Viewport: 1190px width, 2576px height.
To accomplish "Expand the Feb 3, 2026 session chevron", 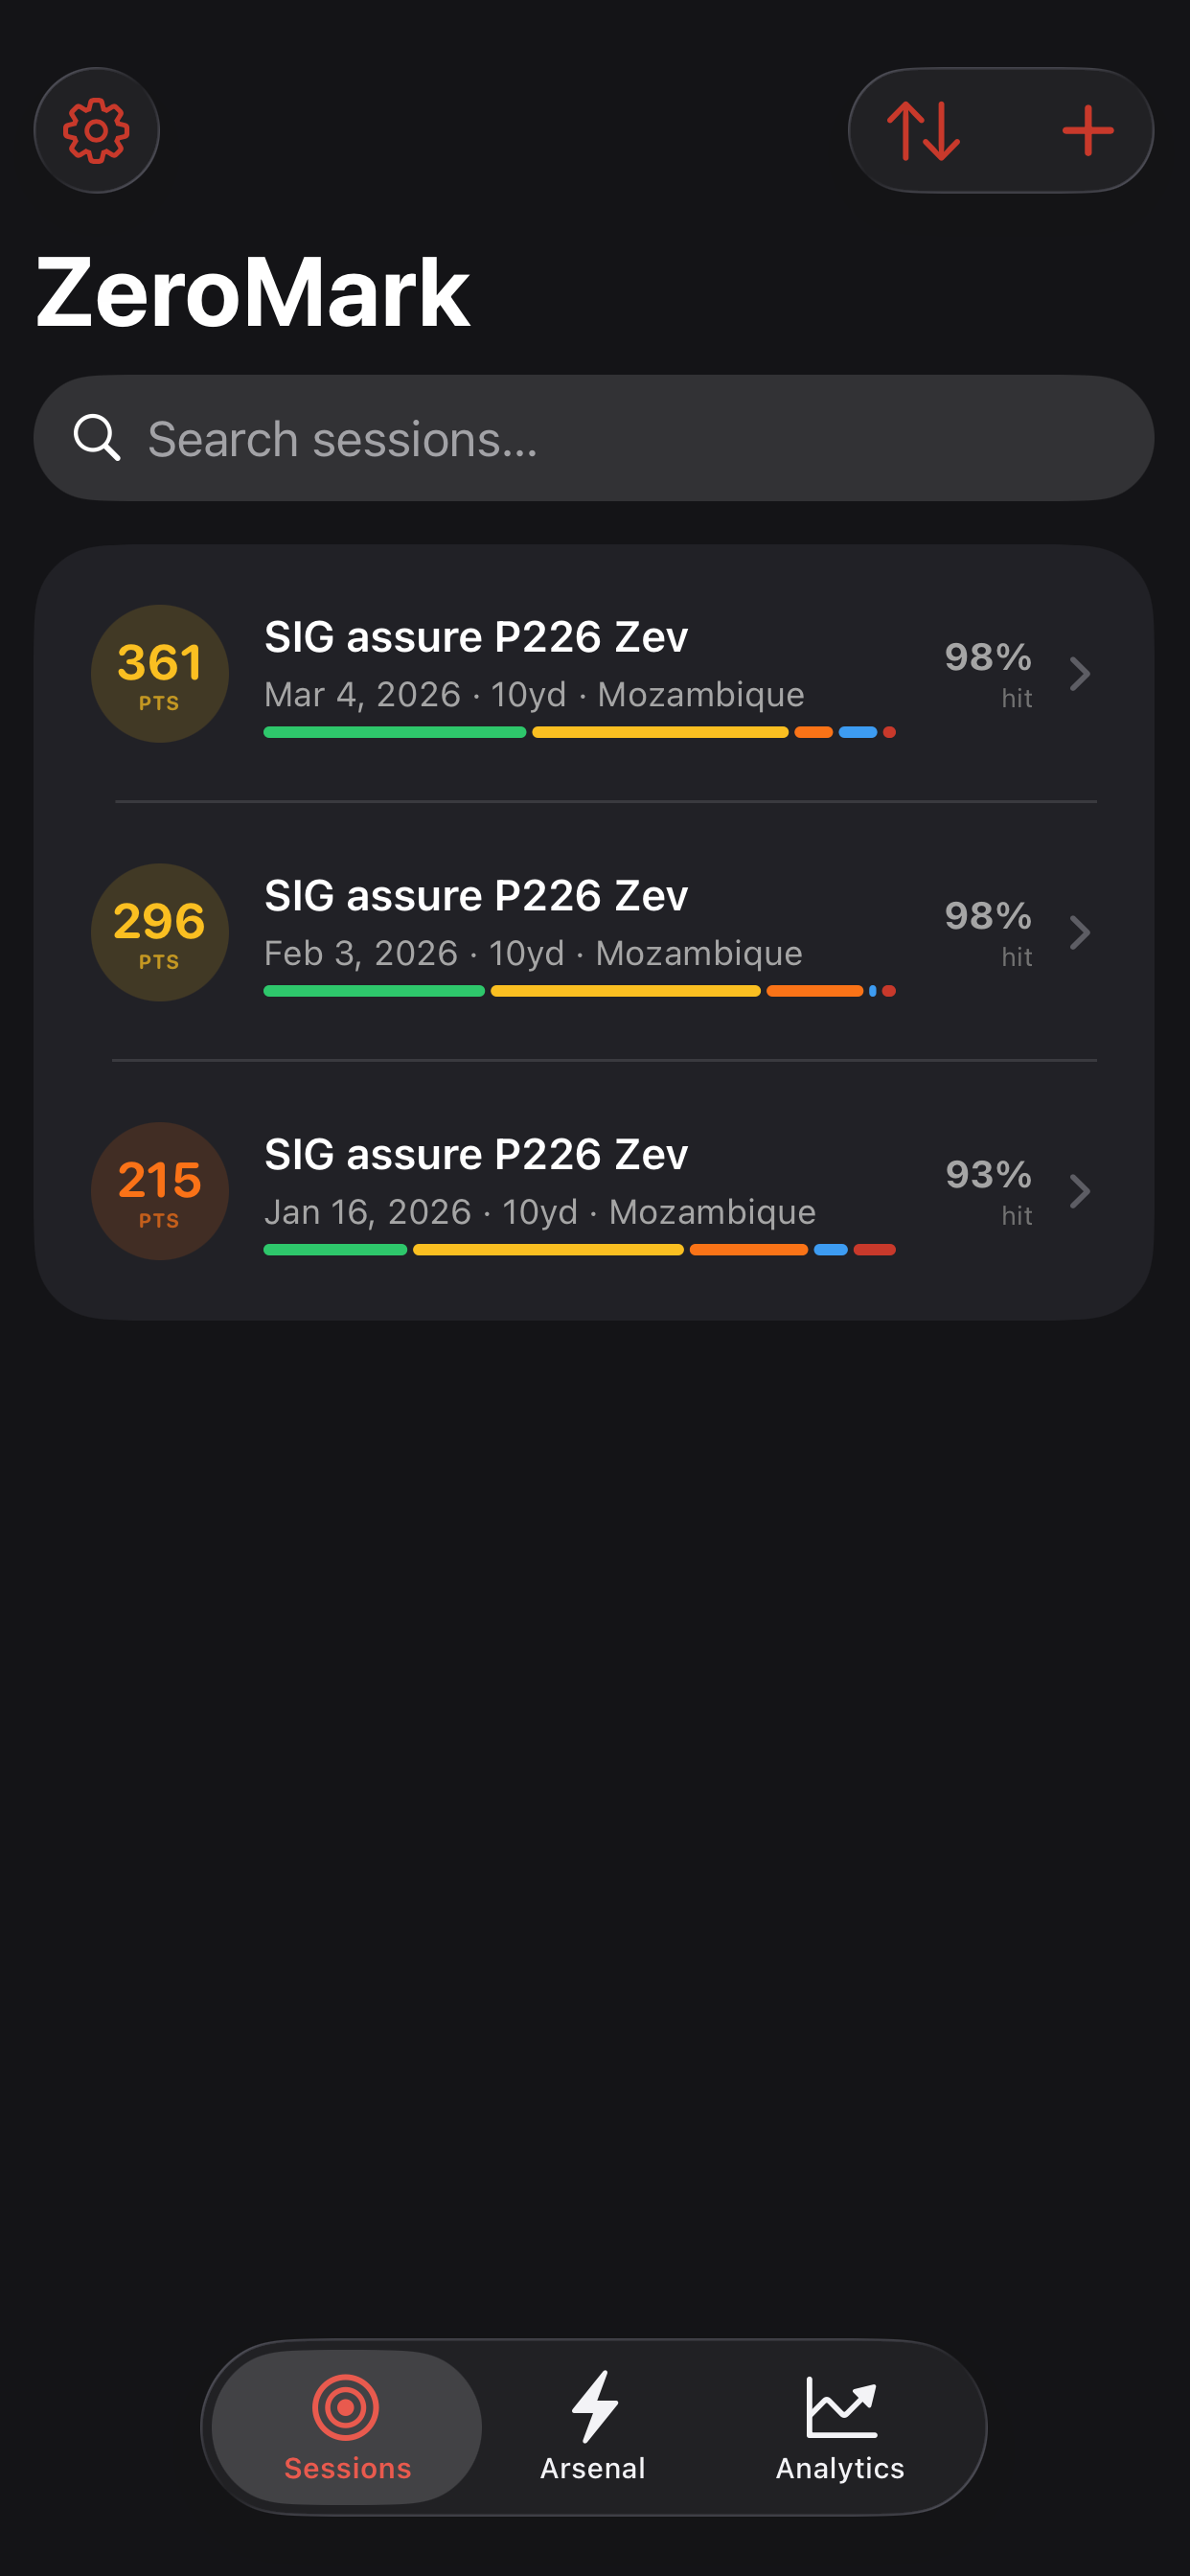I will pyautogui.click(x=1079, y=933).
